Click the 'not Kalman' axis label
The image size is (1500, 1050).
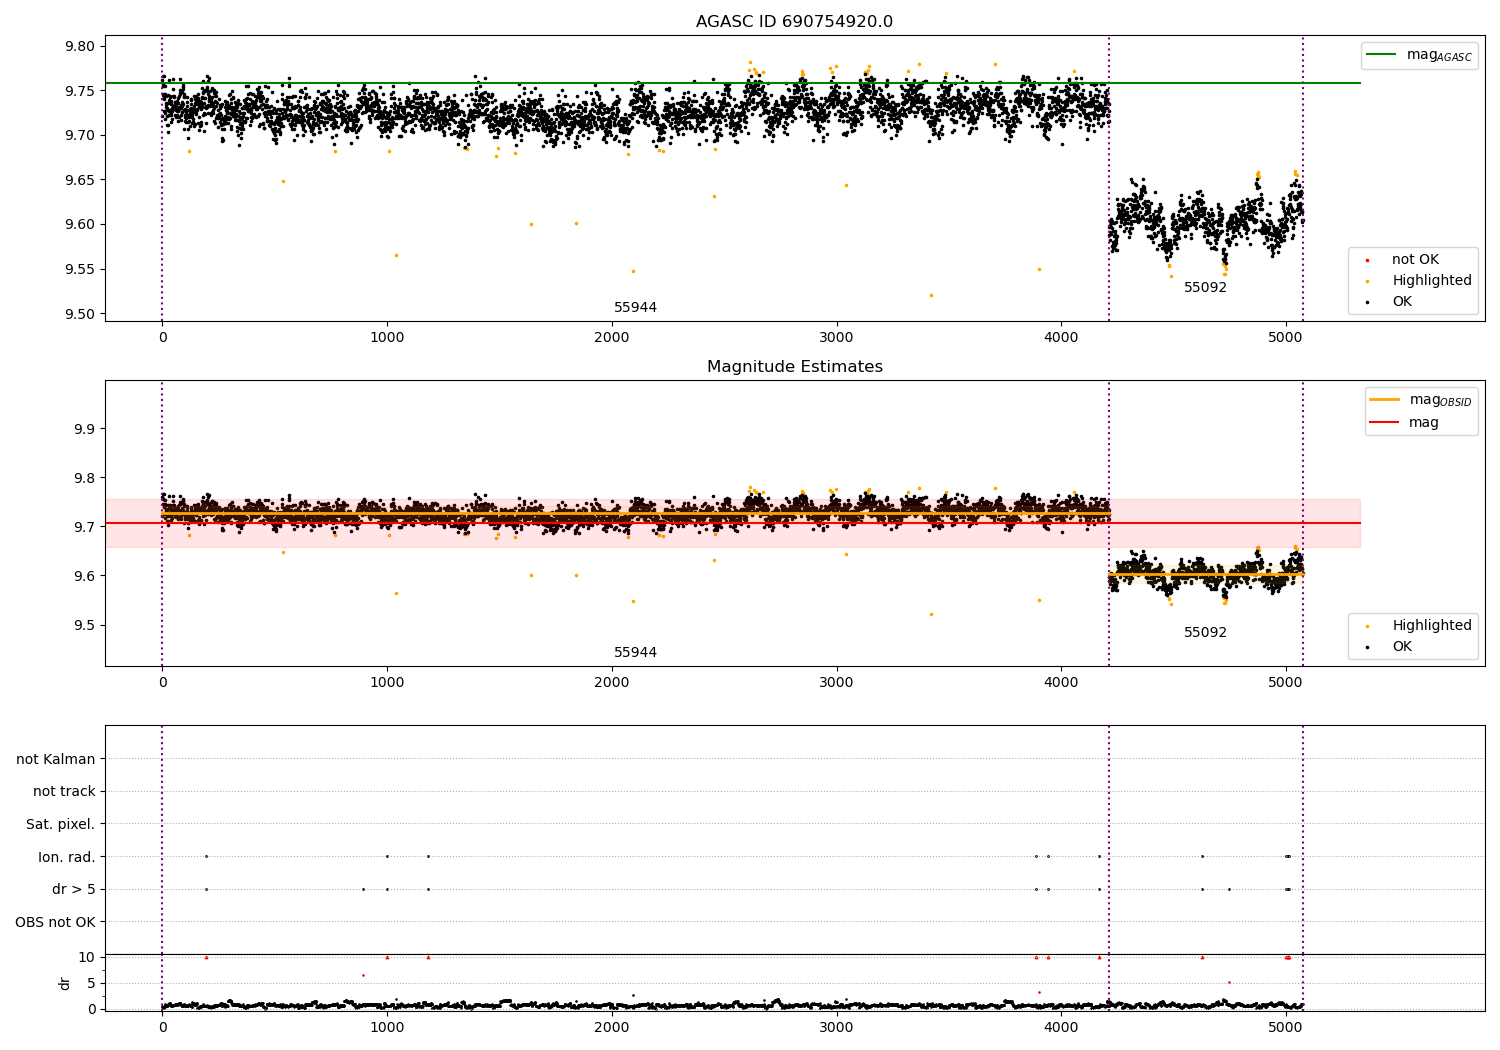pos(56,759)
